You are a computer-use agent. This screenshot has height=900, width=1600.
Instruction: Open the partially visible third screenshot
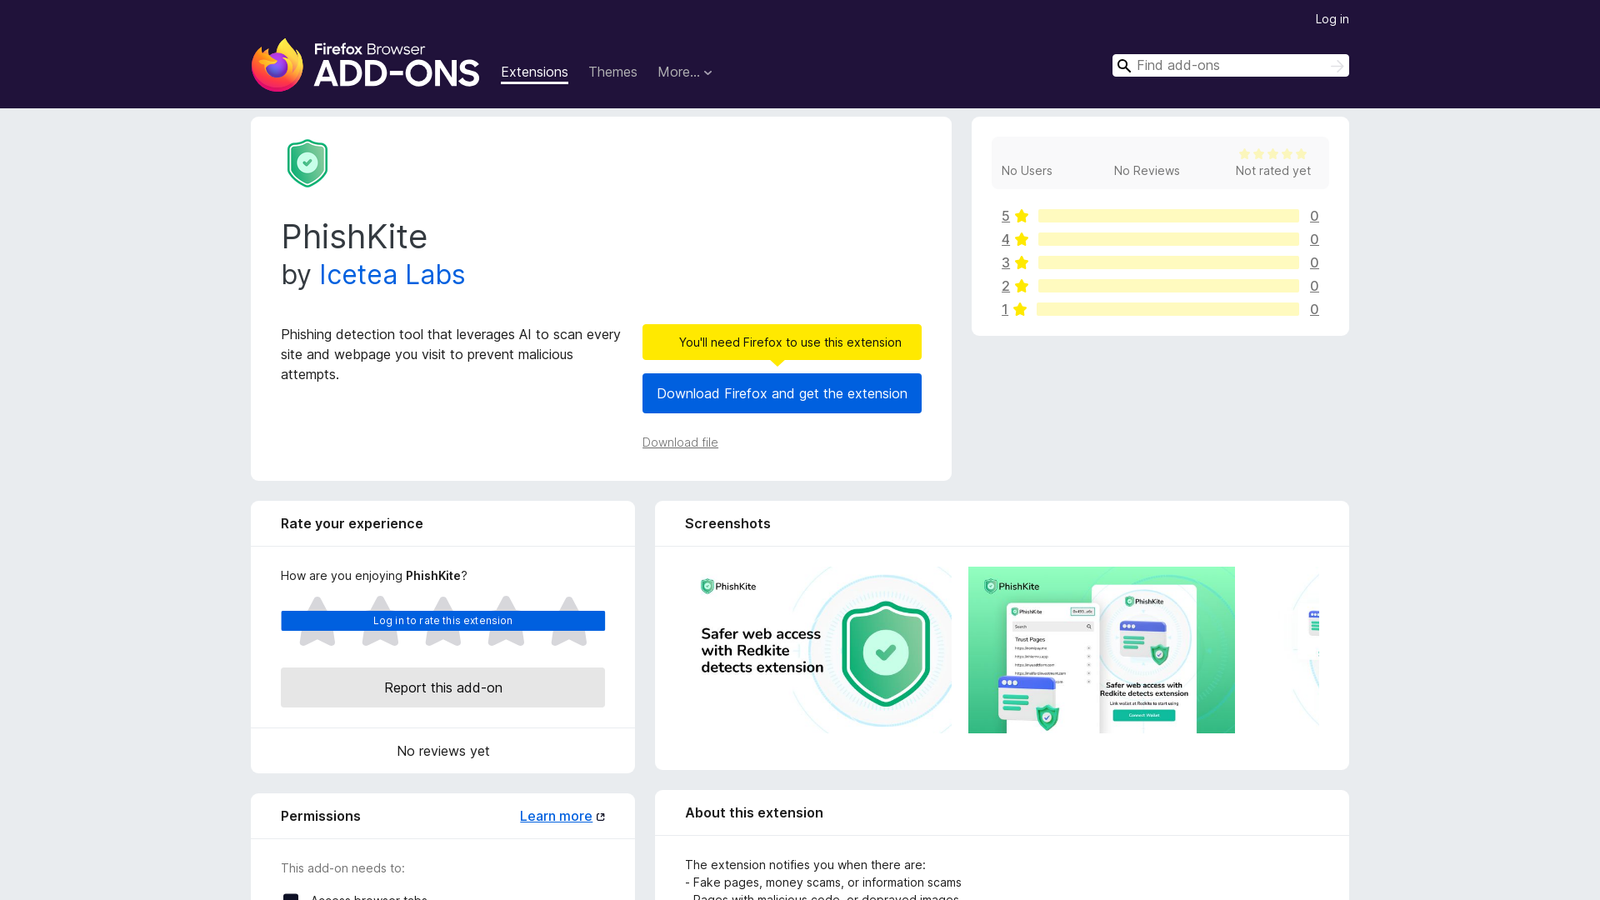pyautogui.click(x=1285, y=650)
